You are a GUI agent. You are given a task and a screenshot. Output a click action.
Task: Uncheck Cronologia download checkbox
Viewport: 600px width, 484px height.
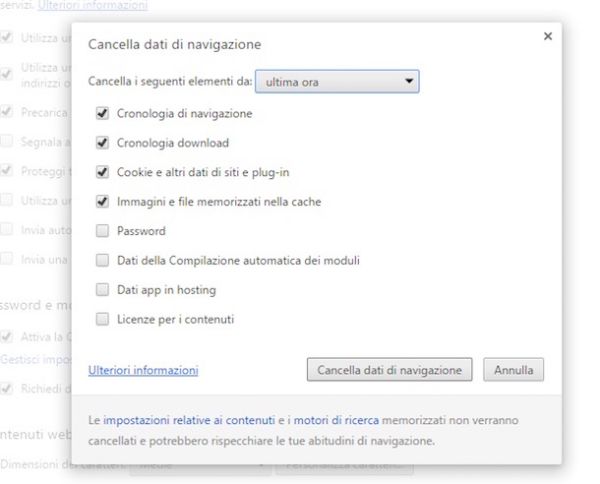pos(102,143)
